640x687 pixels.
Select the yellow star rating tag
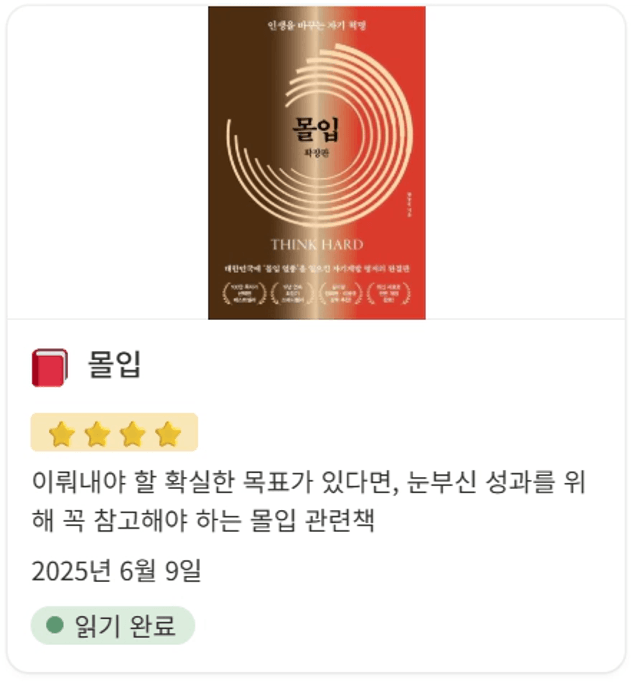coord(114,432)
